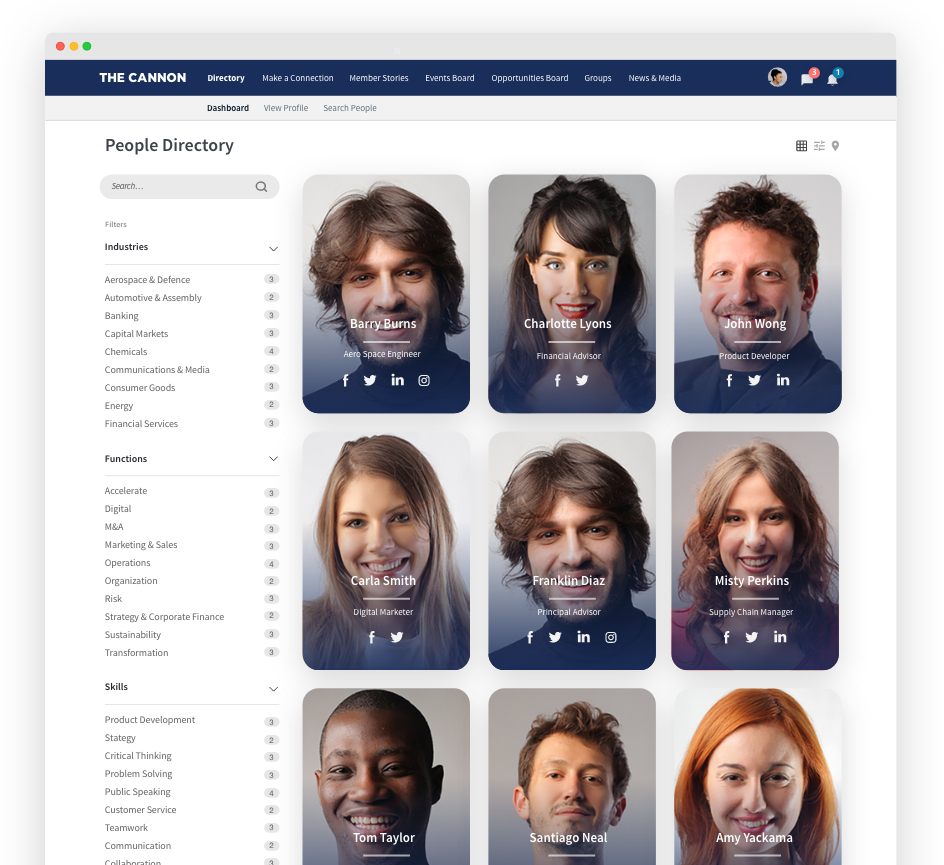This screenshot has height=865, width=944.
Task: Filter by Automotive & Assembly
Action: (153, 298)
